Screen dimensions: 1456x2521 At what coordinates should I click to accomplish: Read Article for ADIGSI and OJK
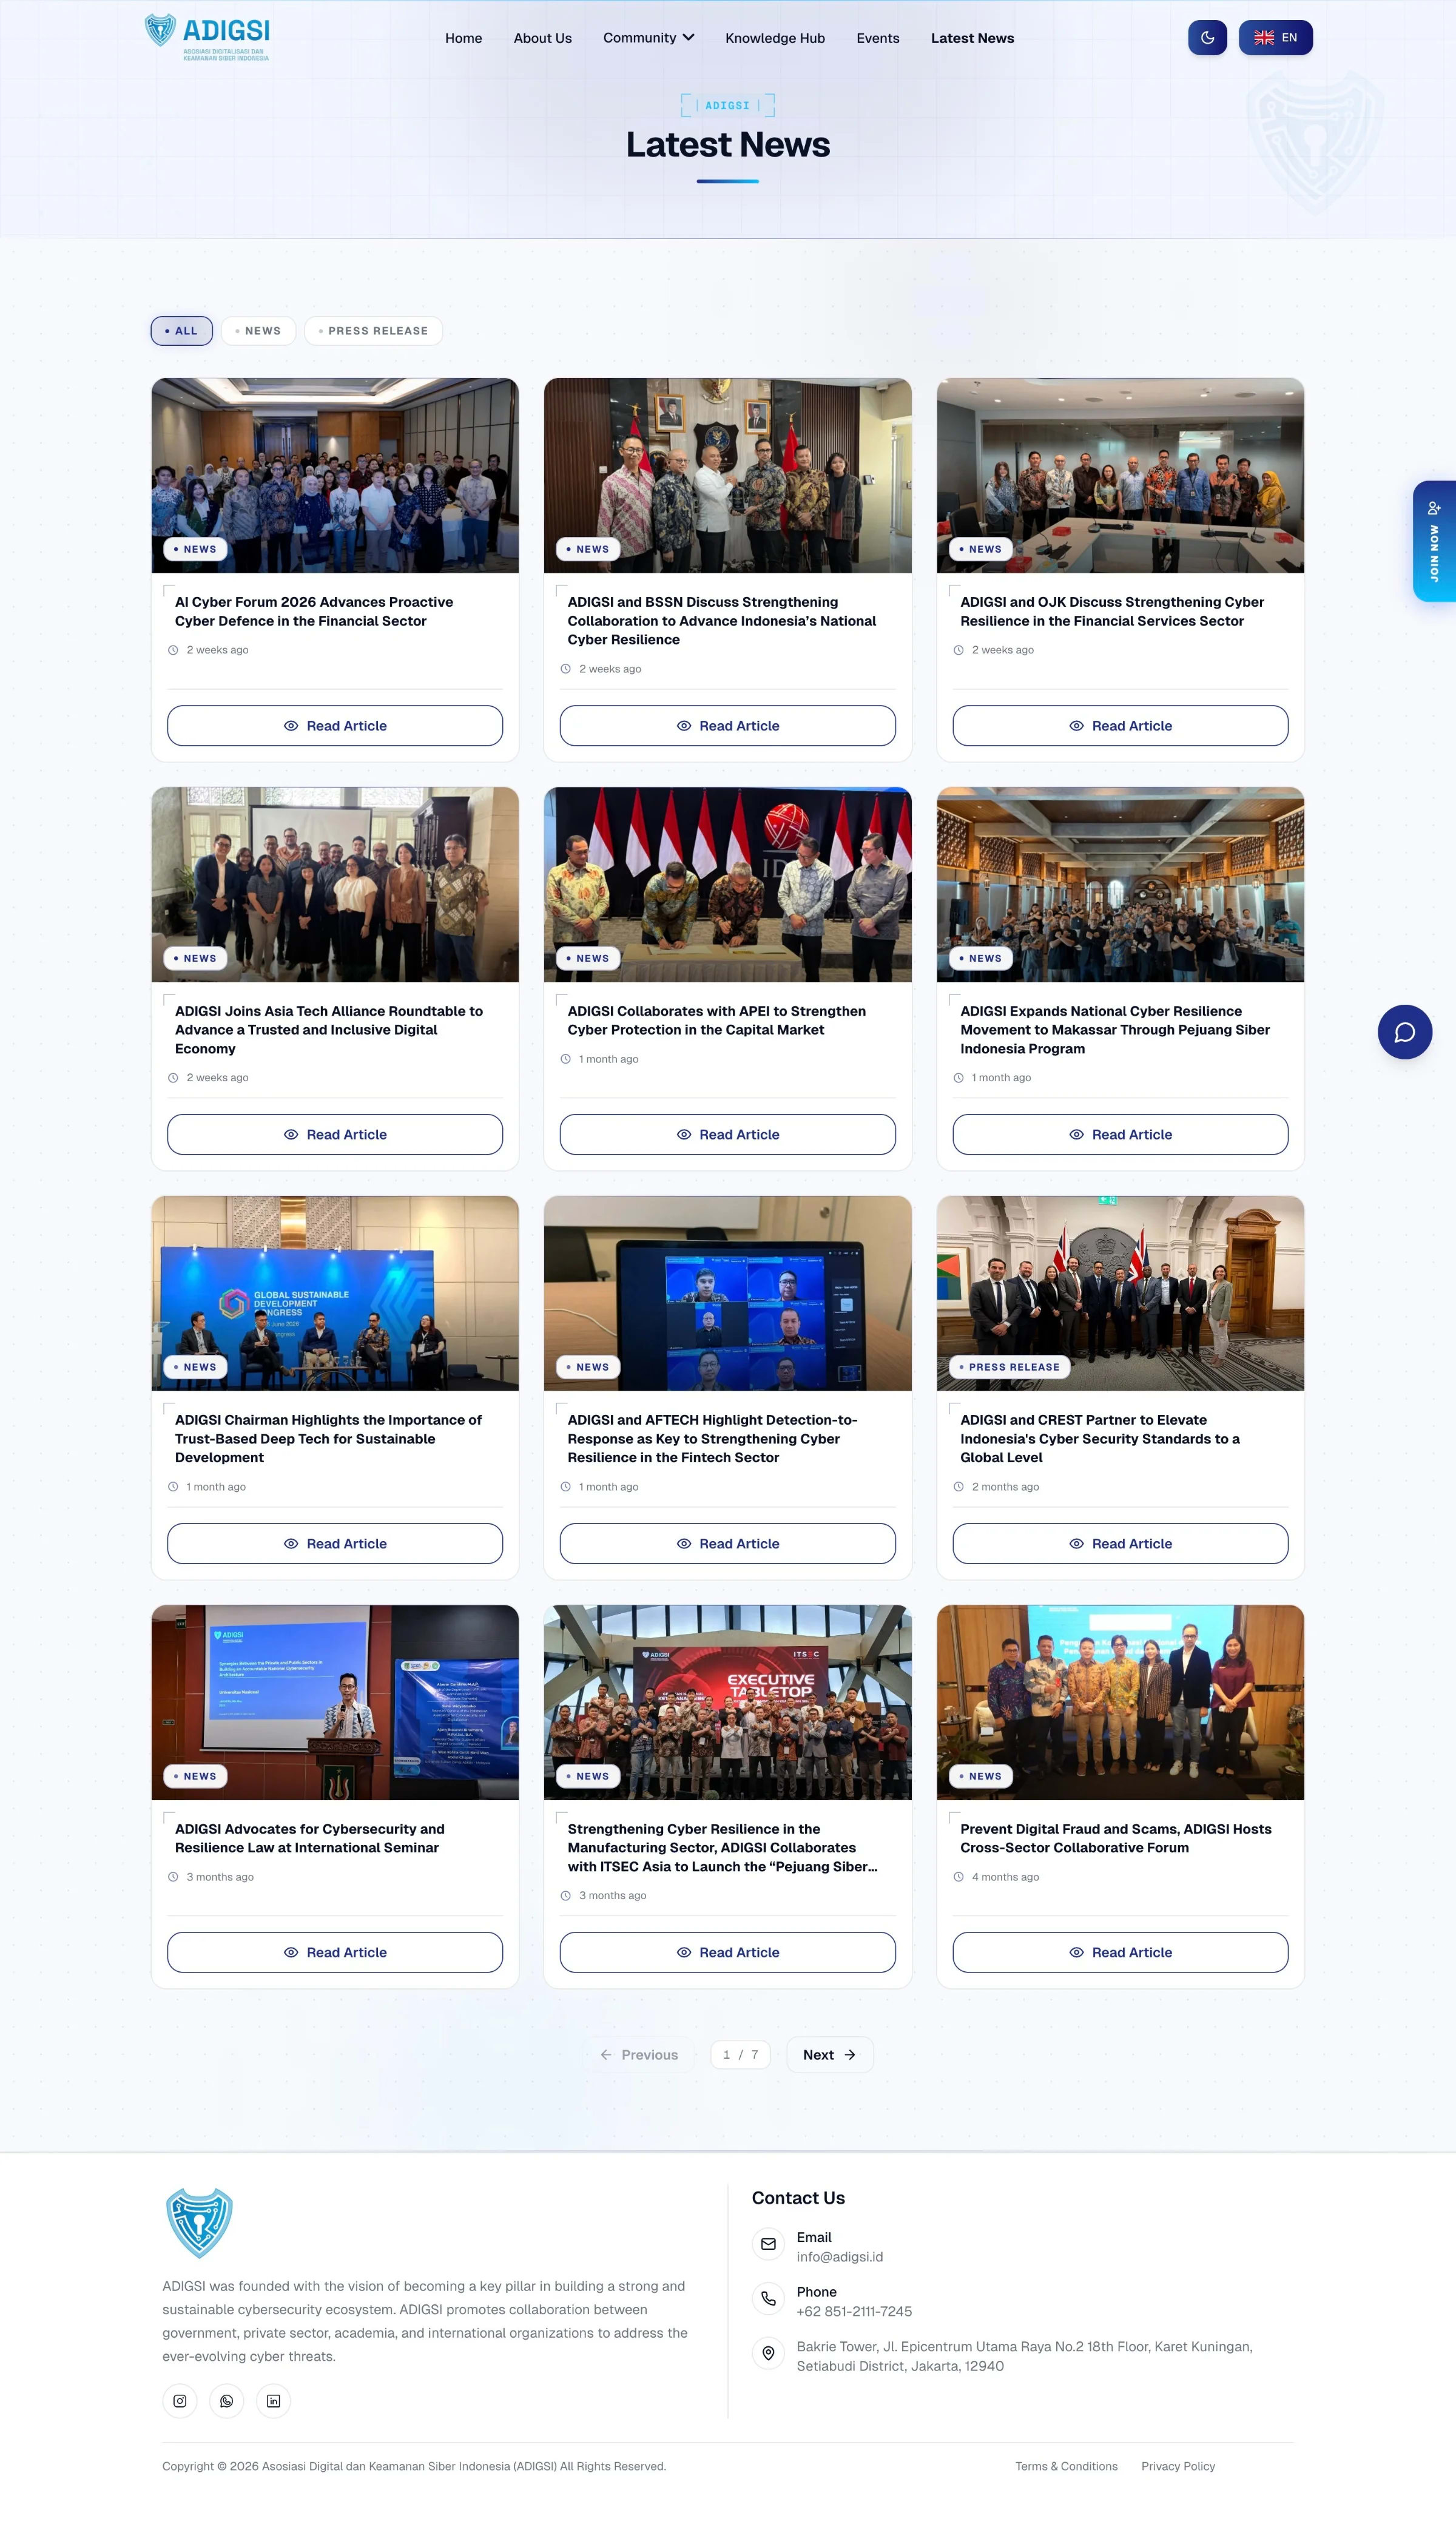click(x=1120, y=726)
